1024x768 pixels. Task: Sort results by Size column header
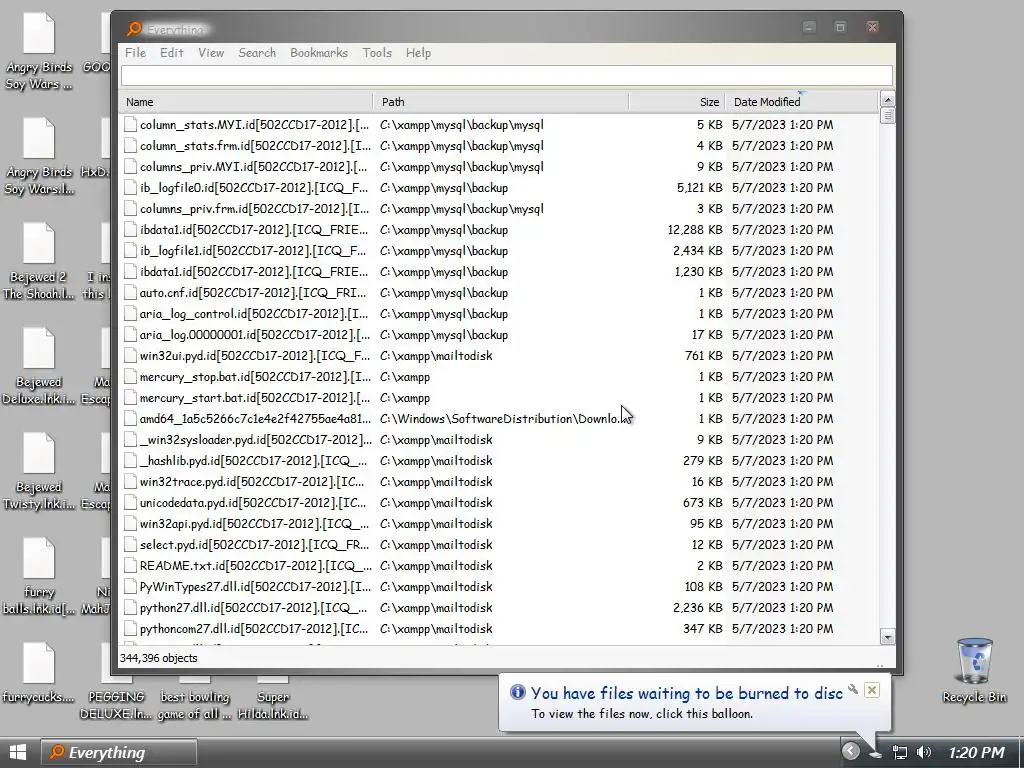[x=677, y=102]
